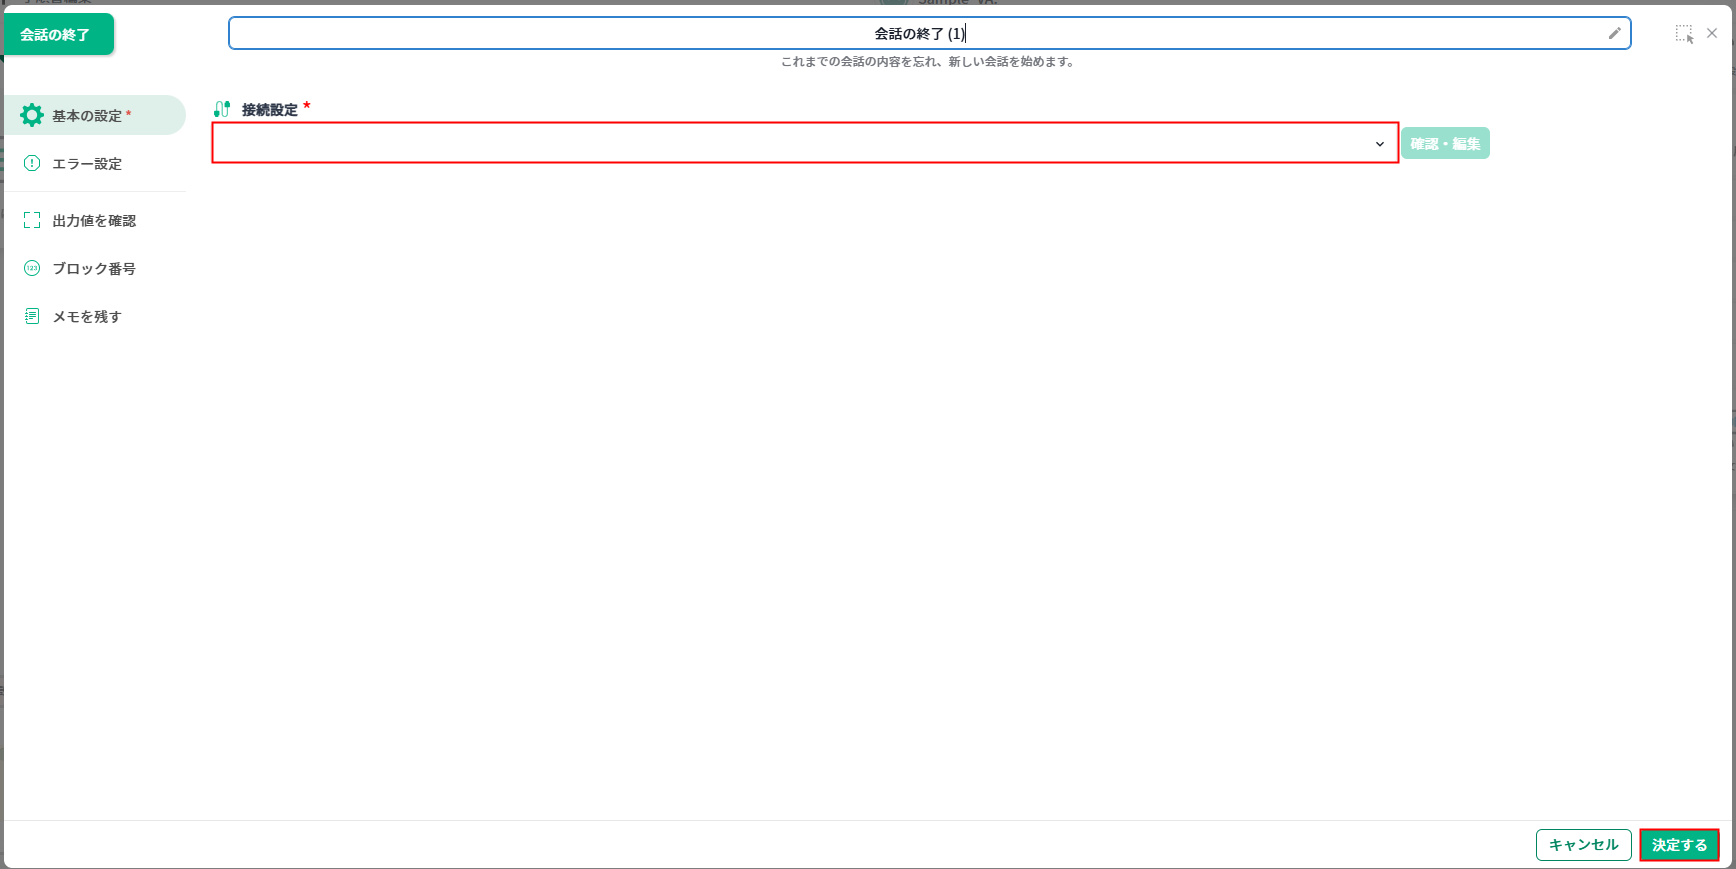The image size is (1736, 869).
Task: Click the title field 会話の終了 (1)
Action: [930, 33]
